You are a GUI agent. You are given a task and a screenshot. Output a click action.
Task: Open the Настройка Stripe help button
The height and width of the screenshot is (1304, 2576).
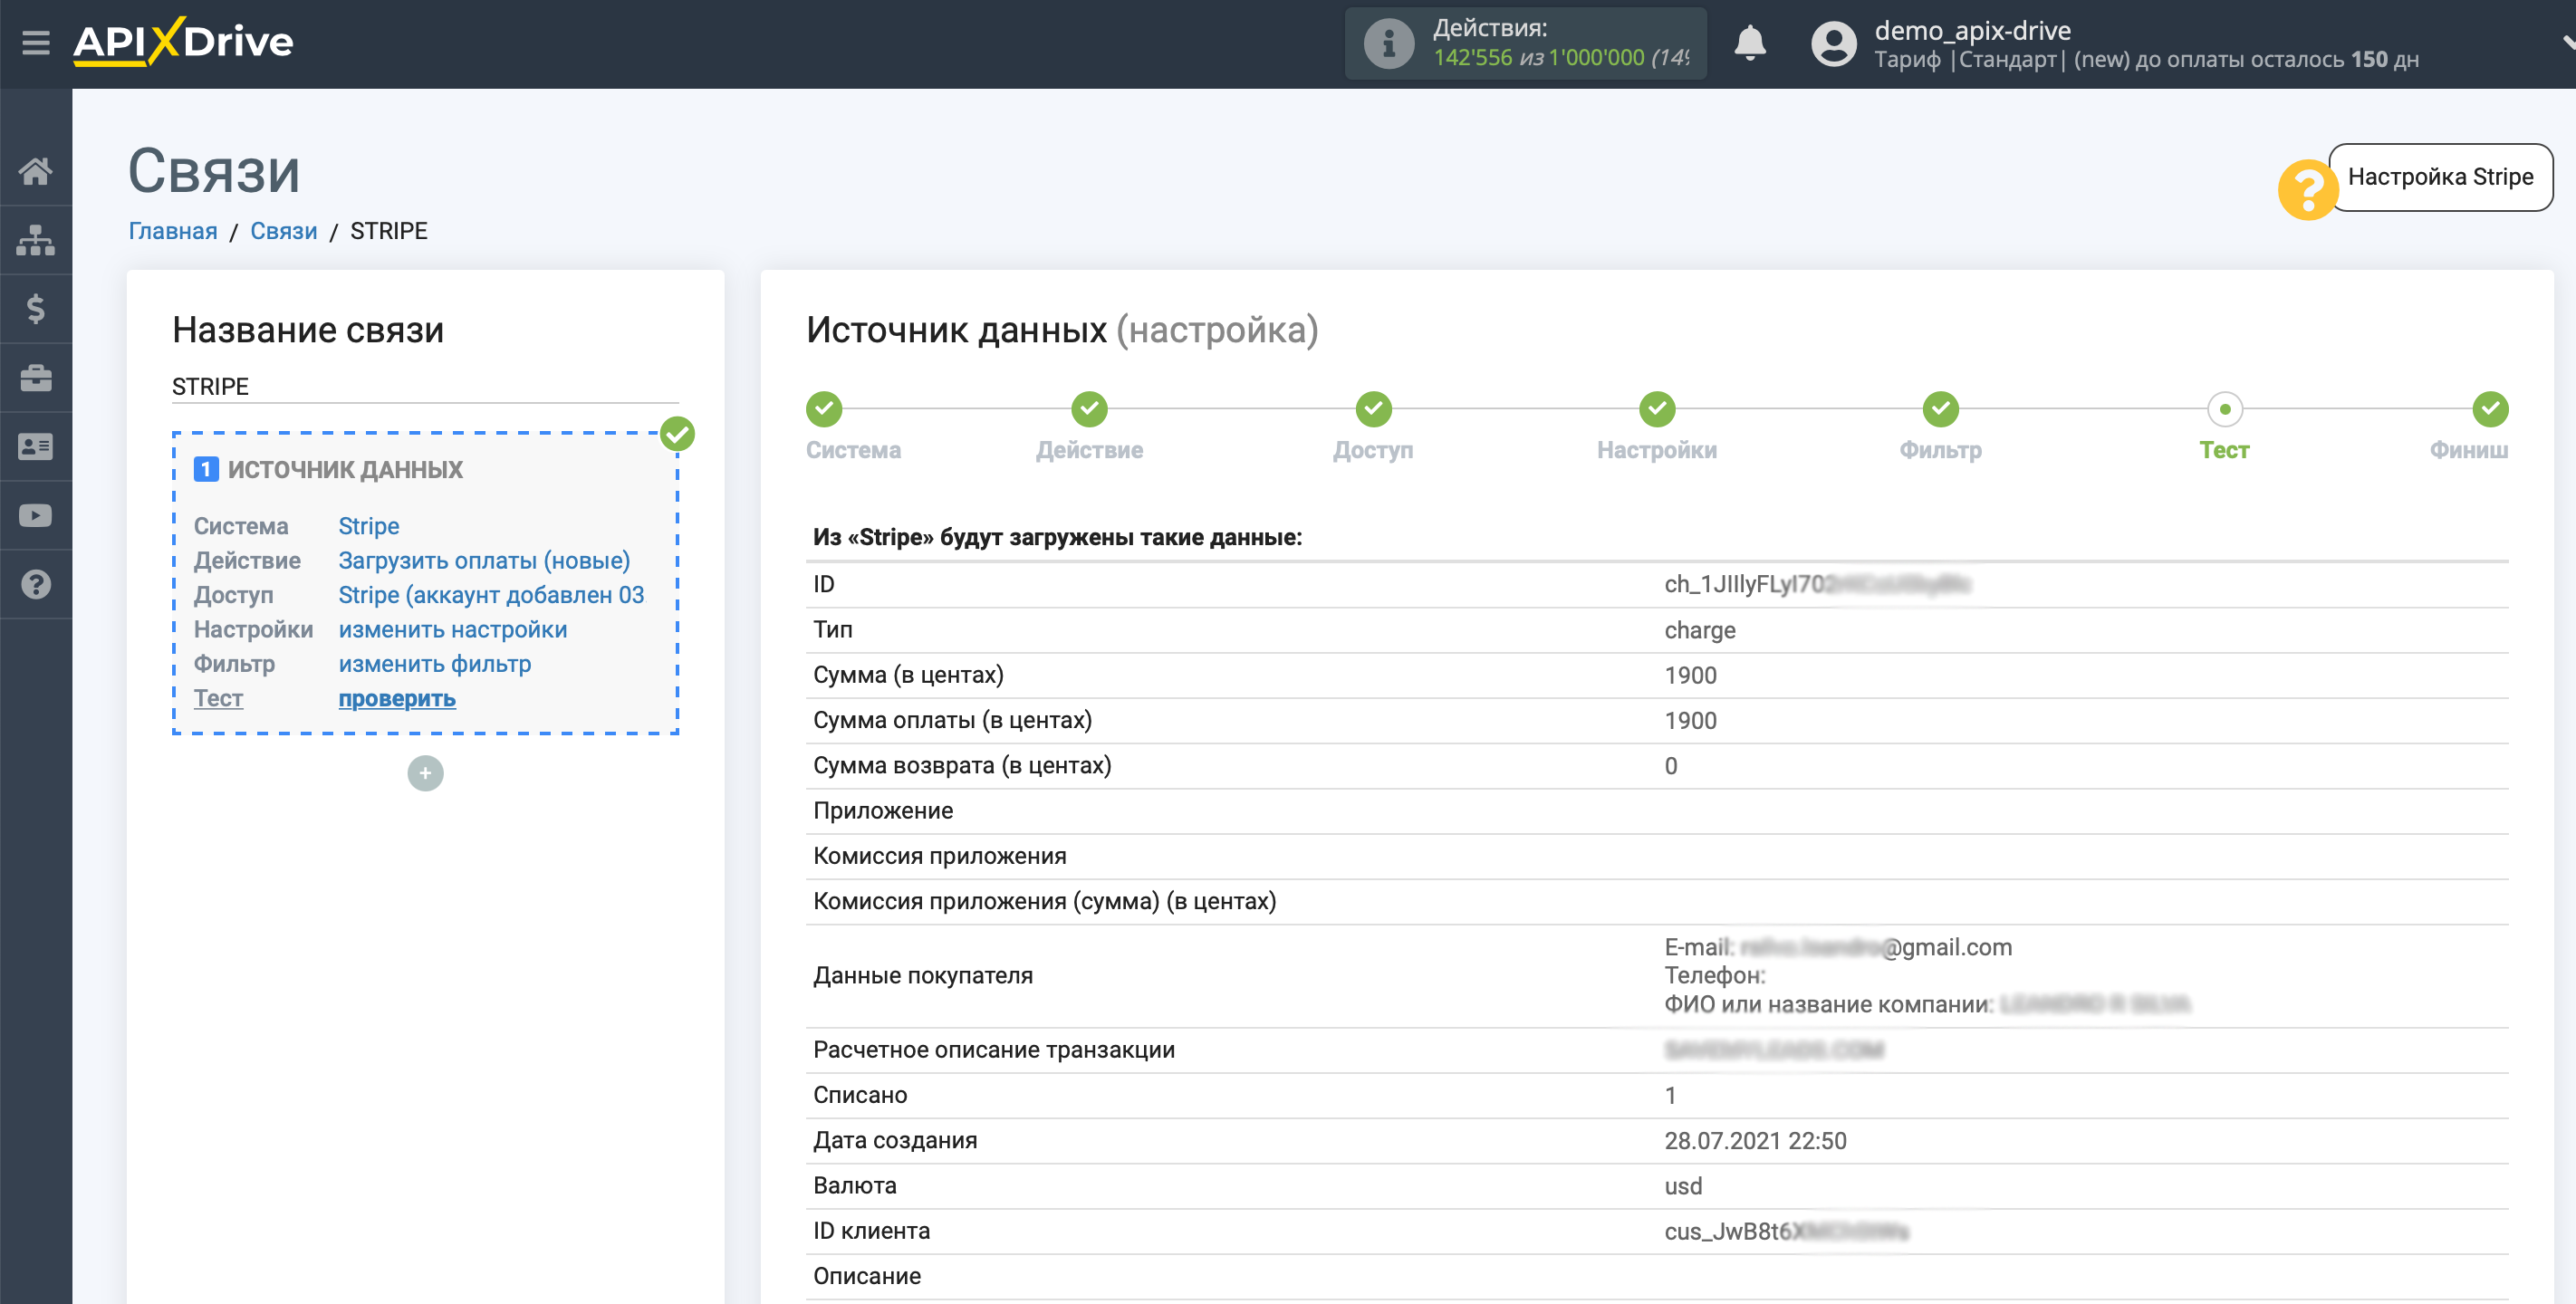(x=2441, y=177)
